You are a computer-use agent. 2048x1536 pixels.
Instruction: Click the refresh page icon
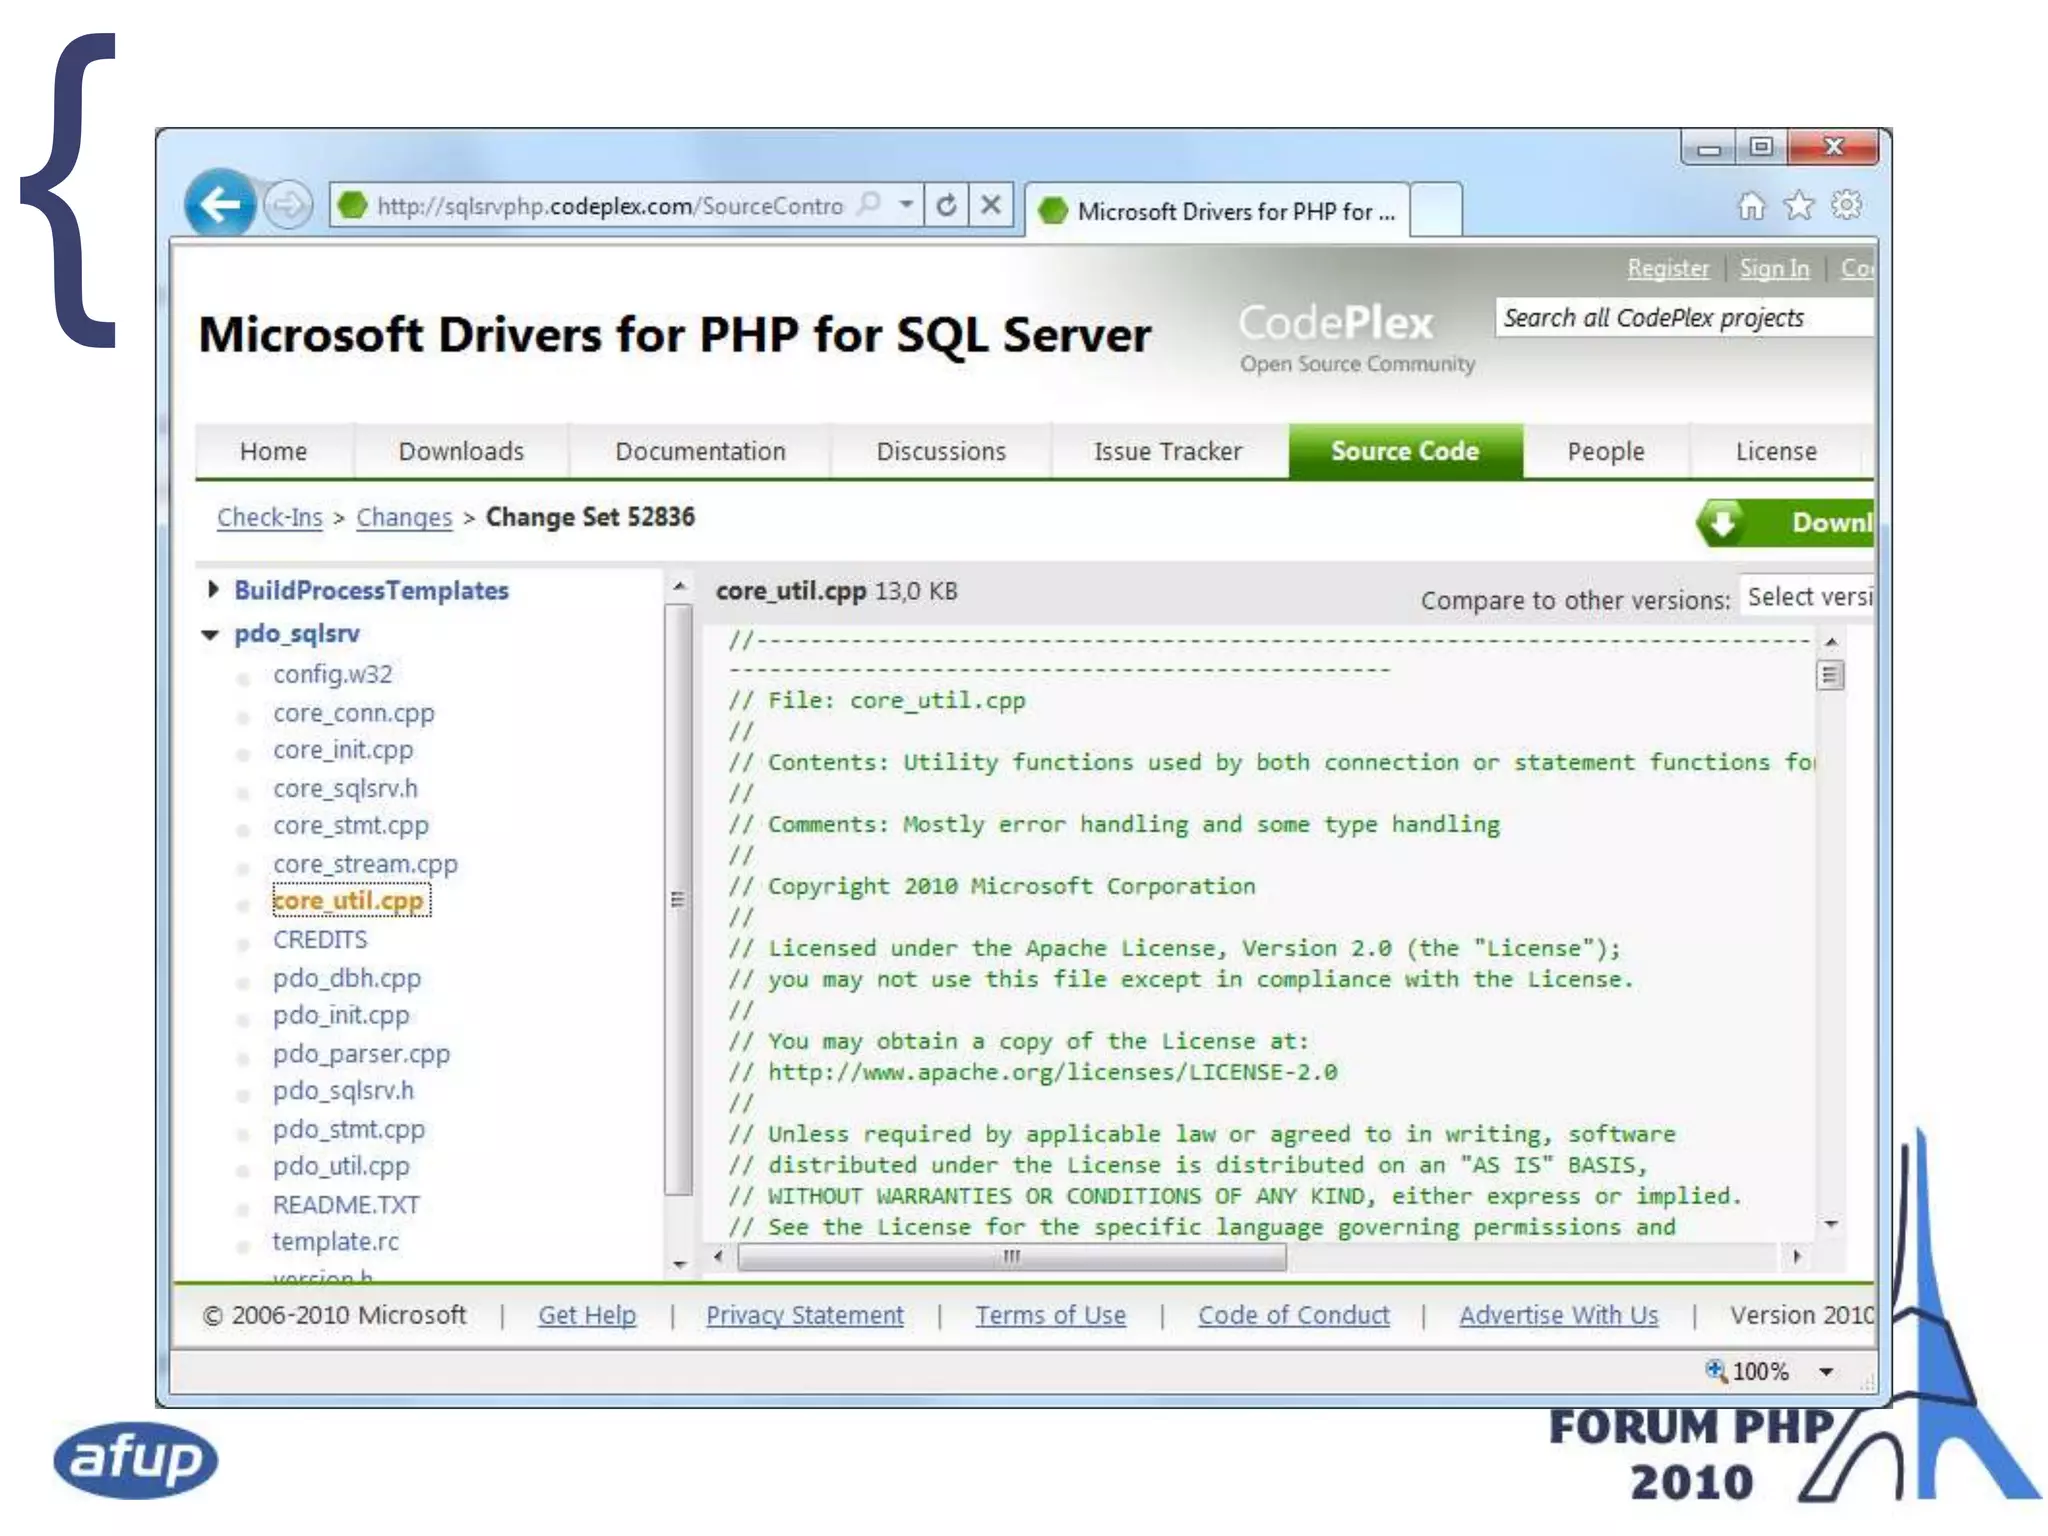point(946,206)
